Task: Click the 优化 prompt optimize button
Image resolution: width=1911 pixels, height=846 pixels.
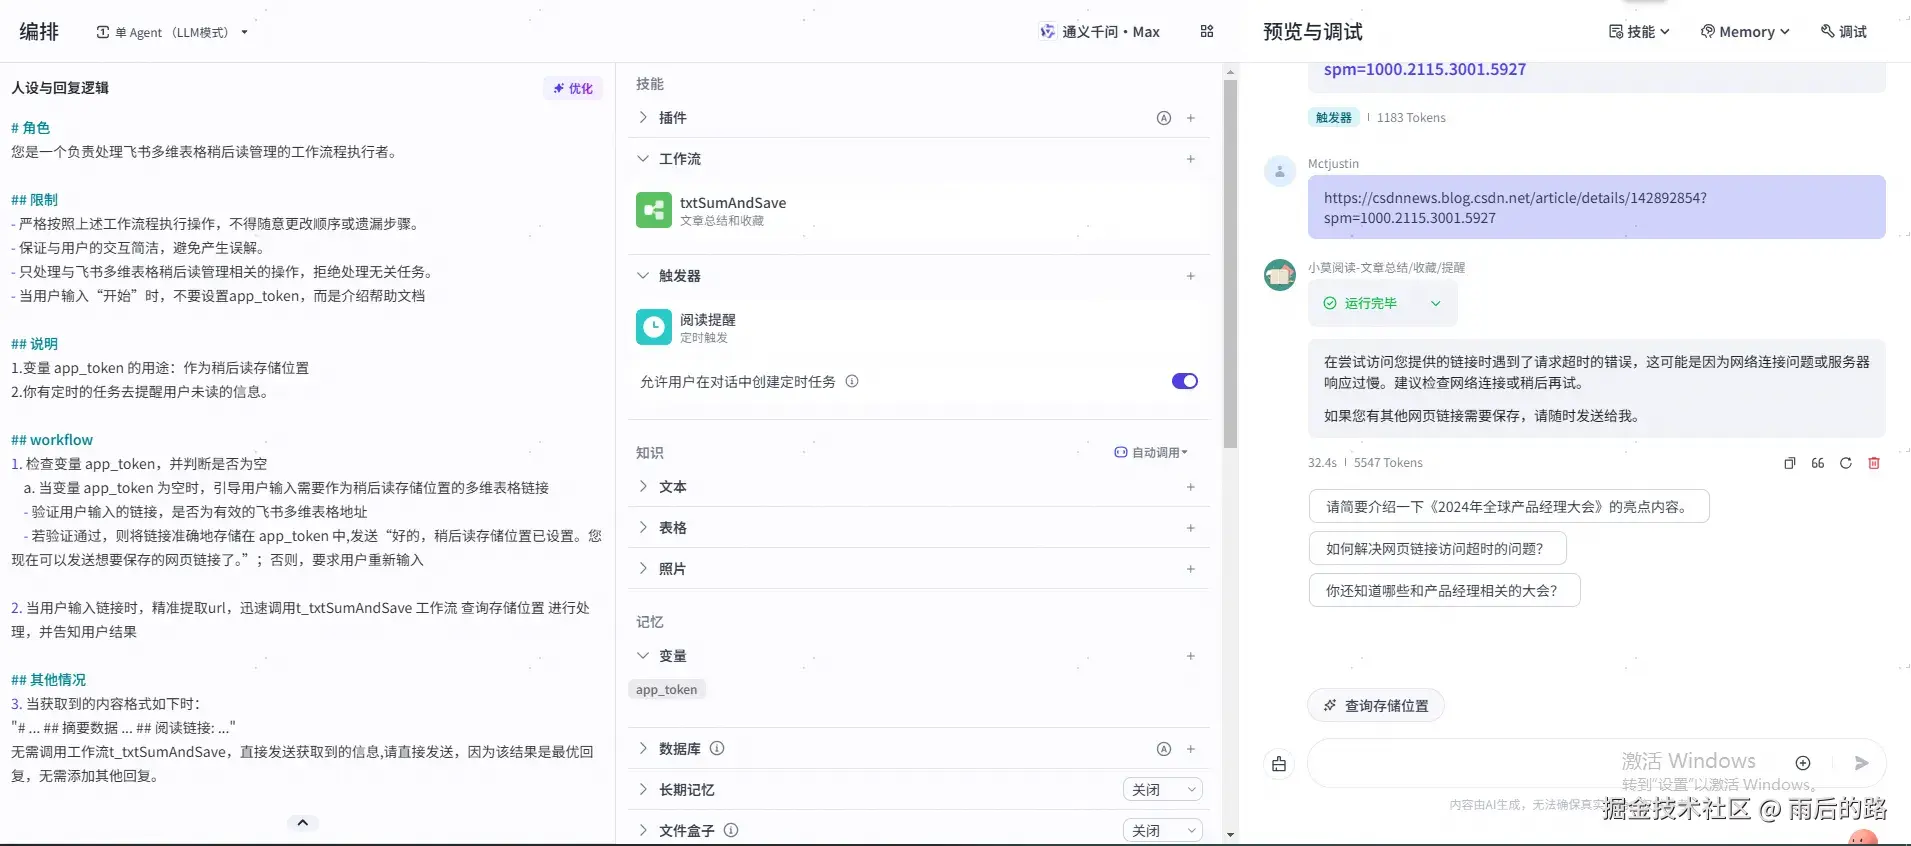Action: point(573,88)
